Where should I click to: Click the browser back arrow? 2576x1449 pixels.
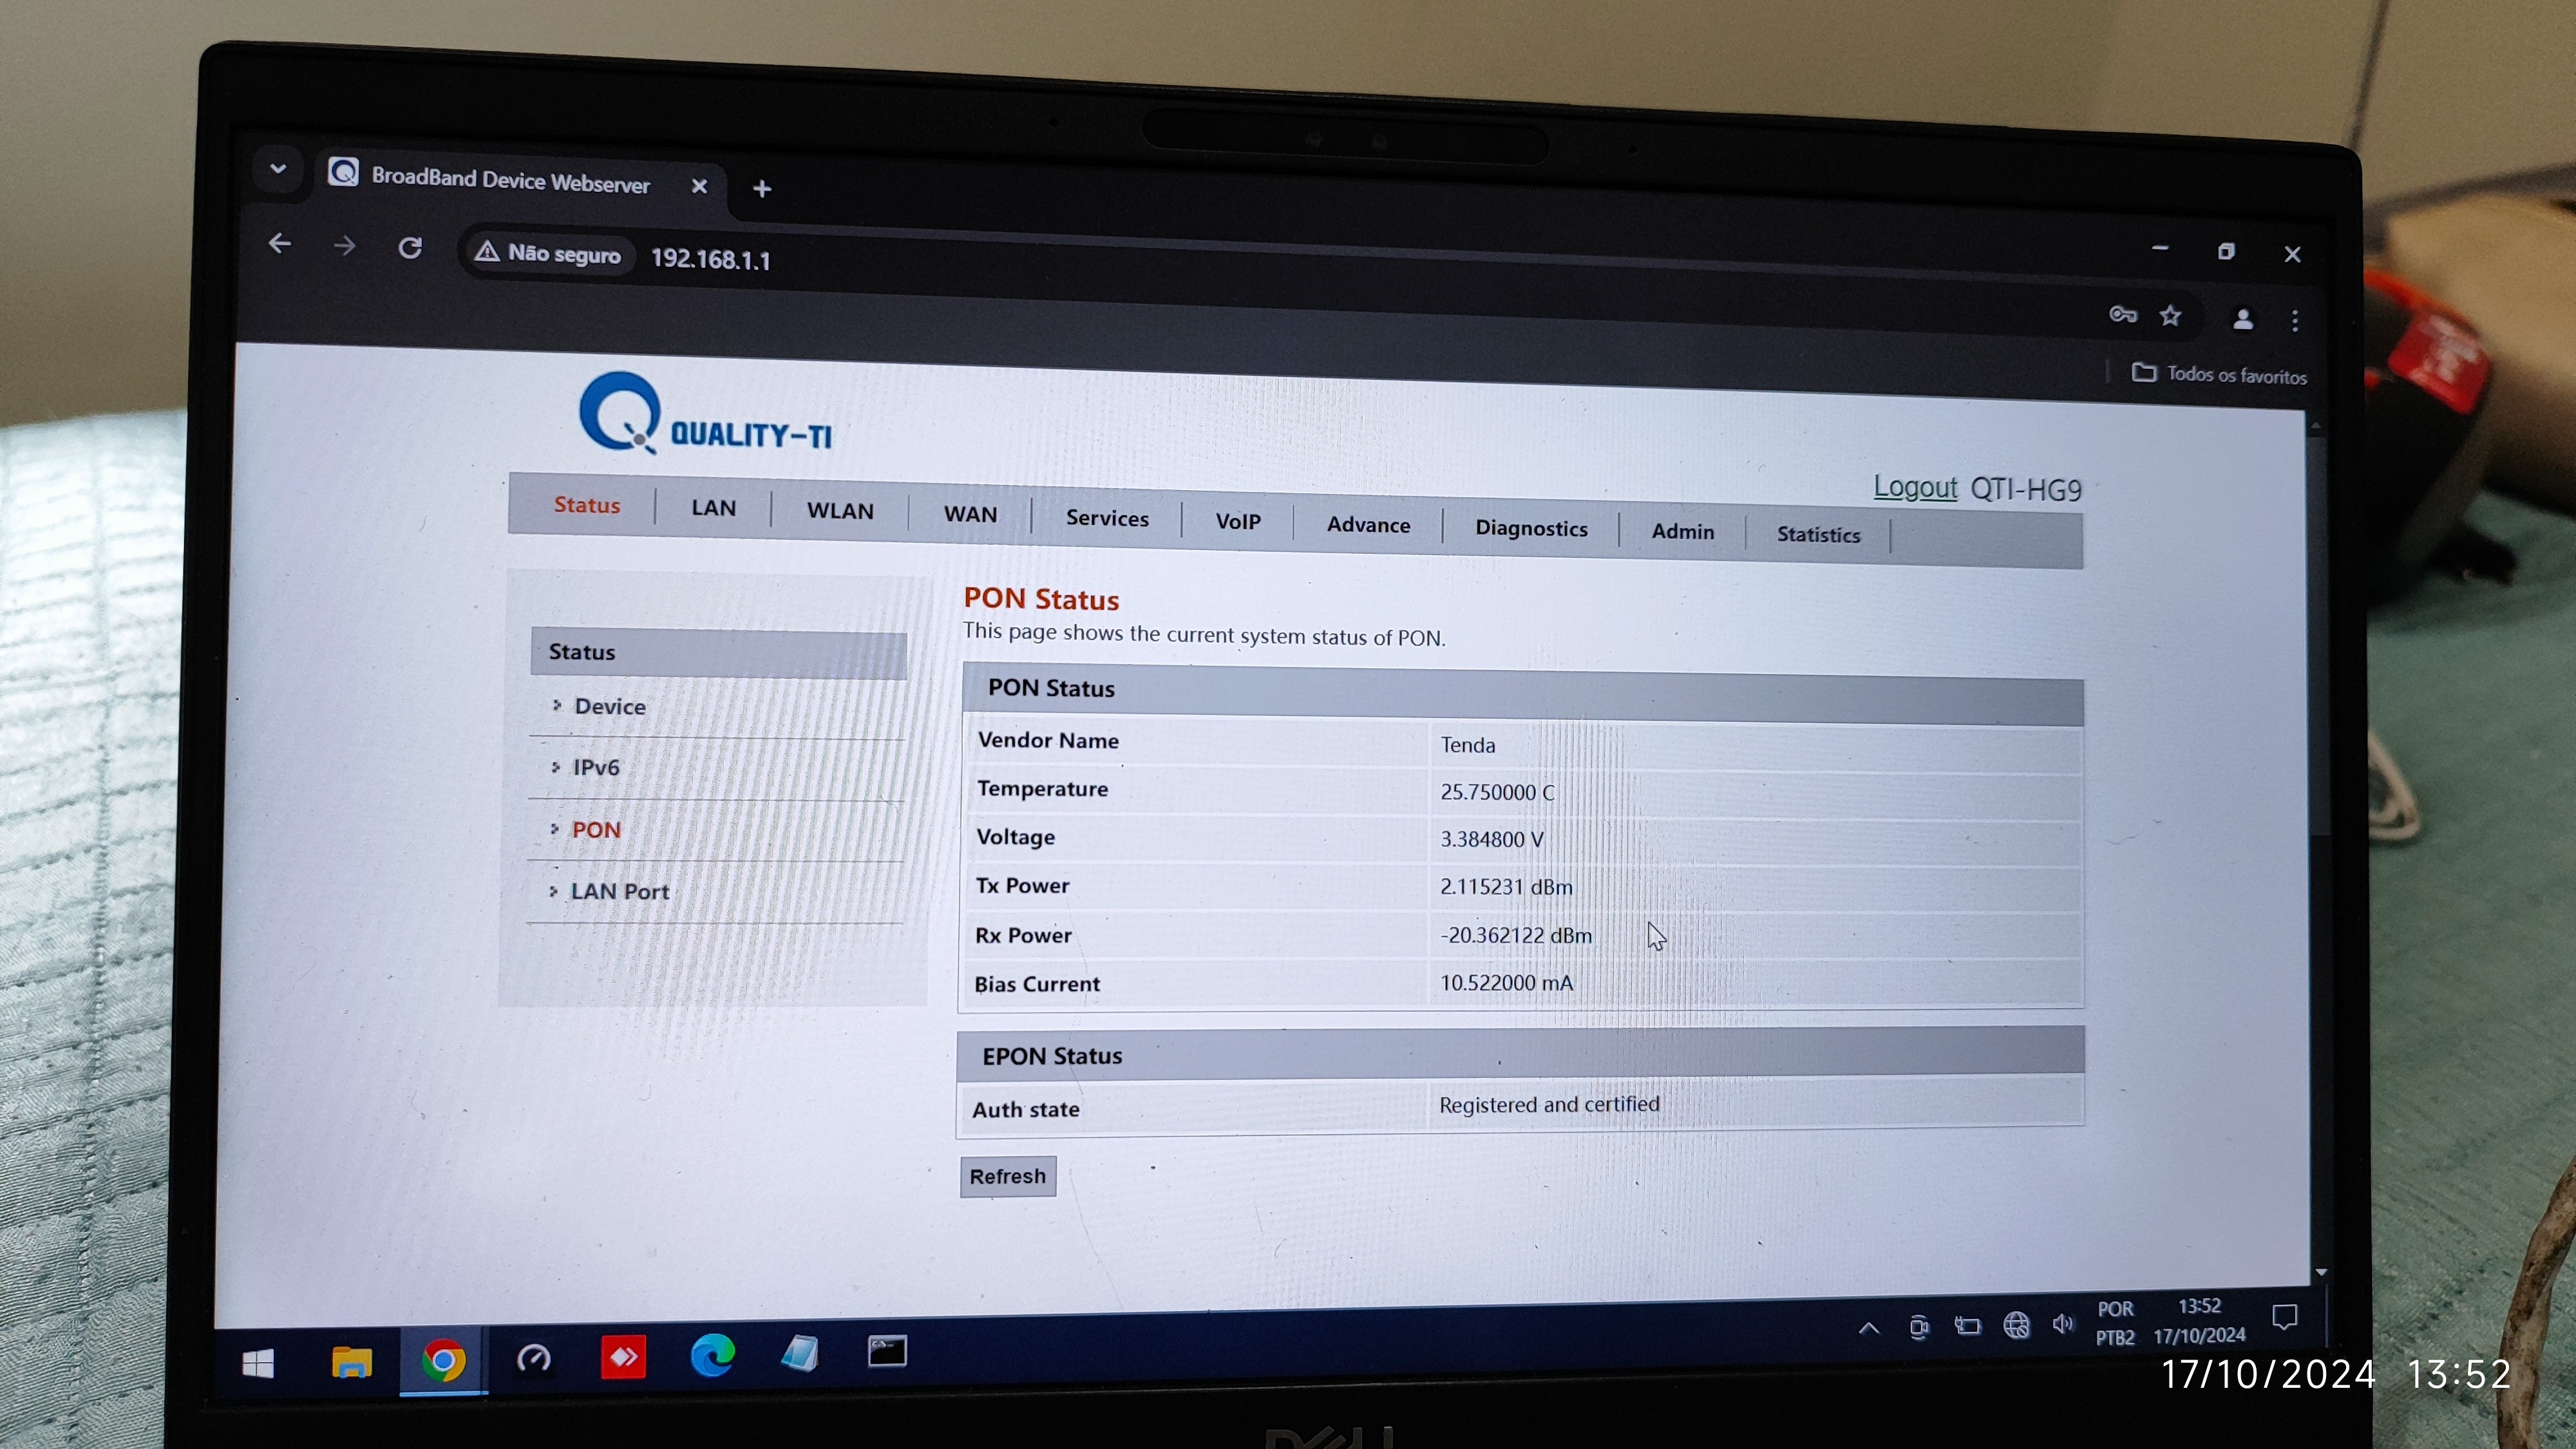pyautogui.click(x=280, y=243)
